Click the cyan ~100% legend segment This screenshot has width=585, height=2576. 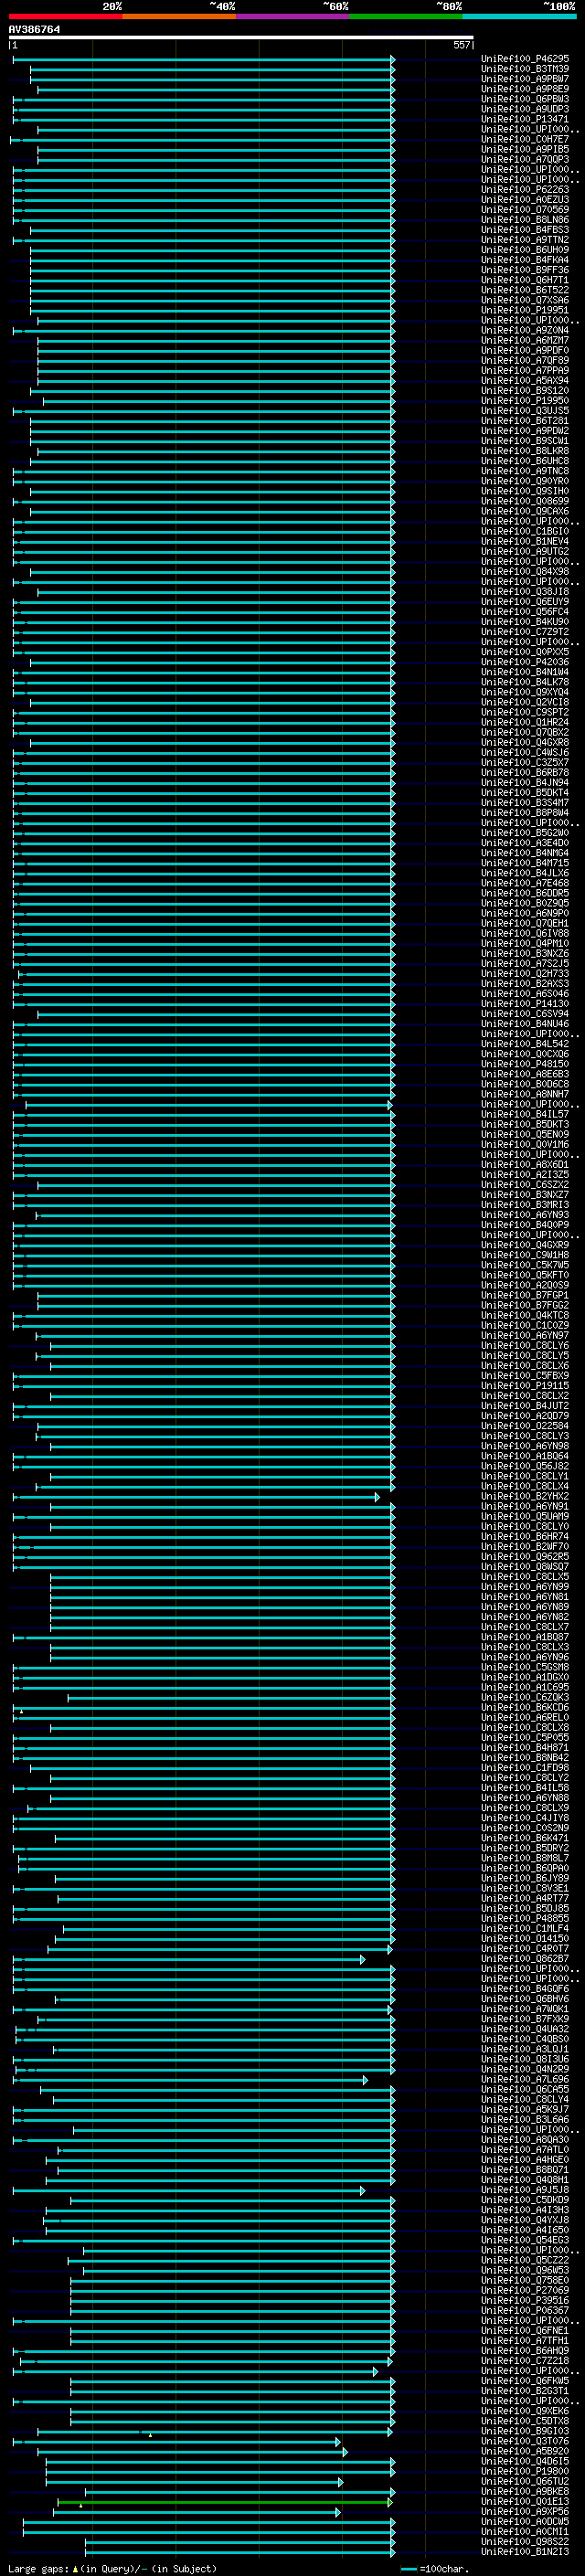pyautogui.click(x=519, y=16)
